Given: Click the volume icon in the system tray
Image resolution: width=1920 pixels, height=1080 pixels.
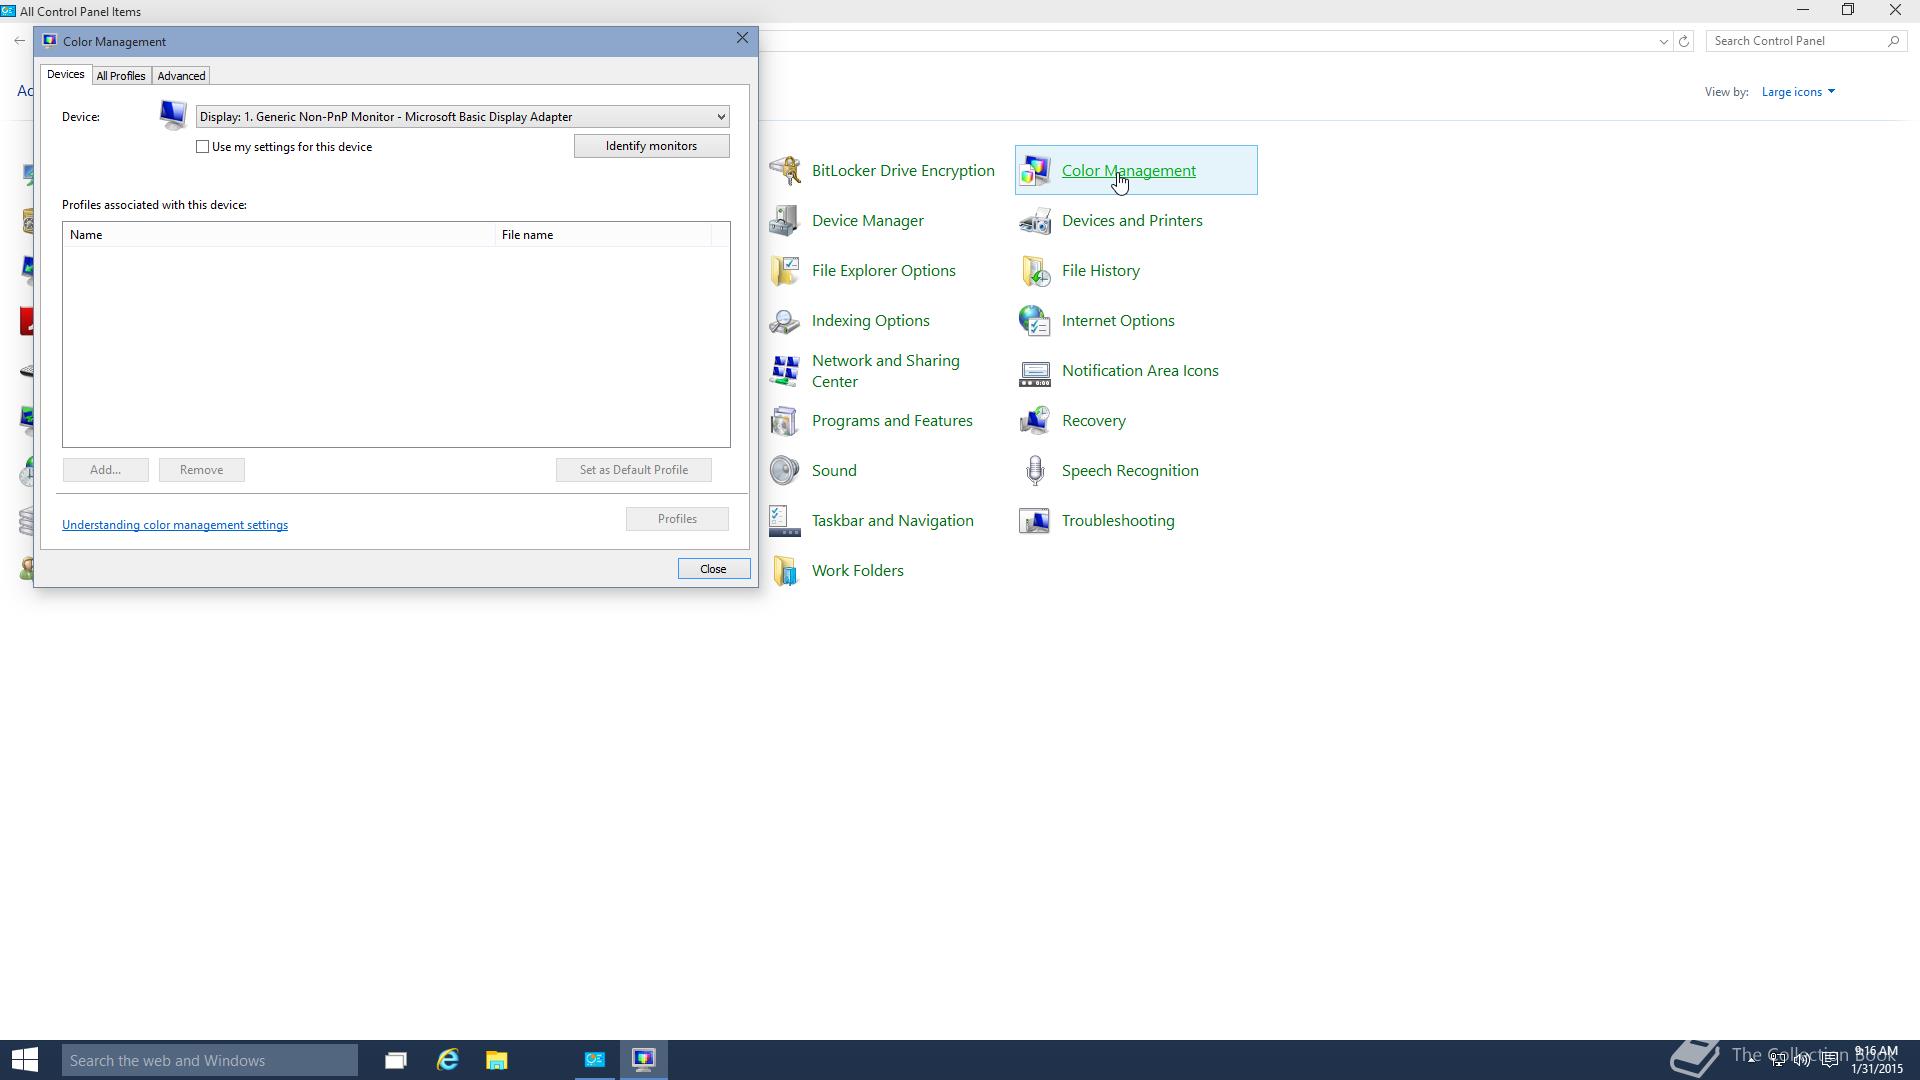Looking at the screenshot, I should (1802, 1060).
